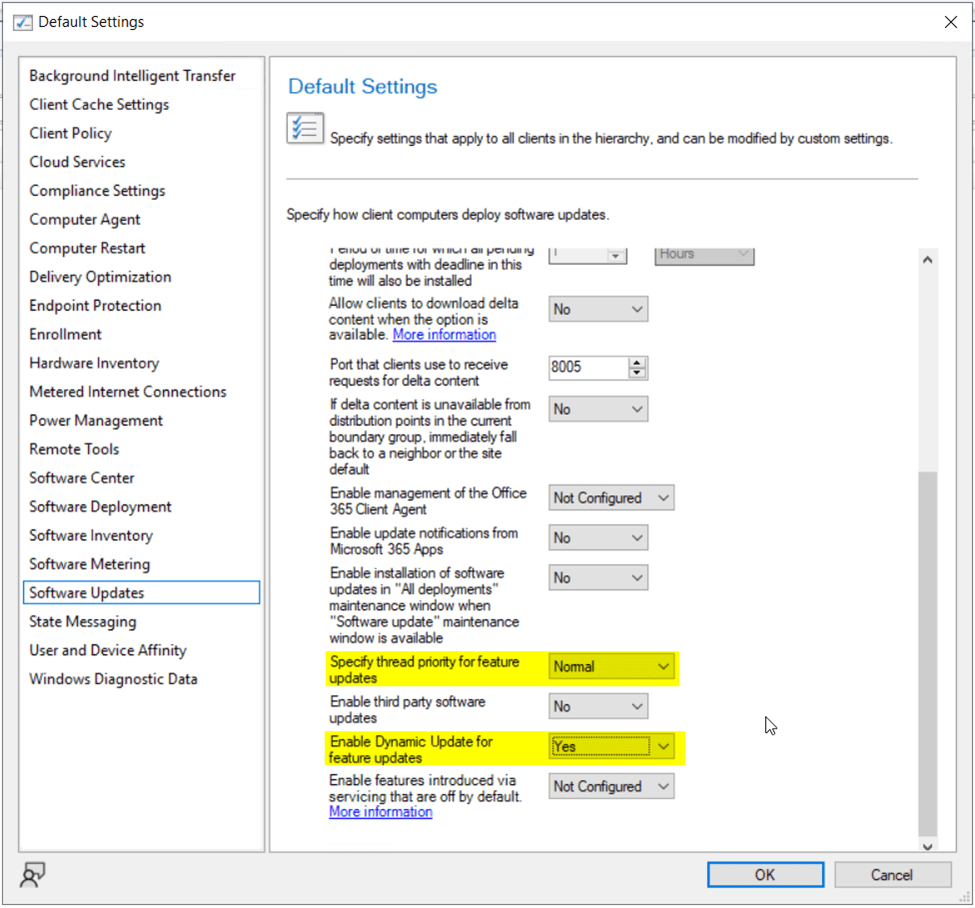
Task: Click the Default Settings checklist icon
Action: (x=305, y=128)
